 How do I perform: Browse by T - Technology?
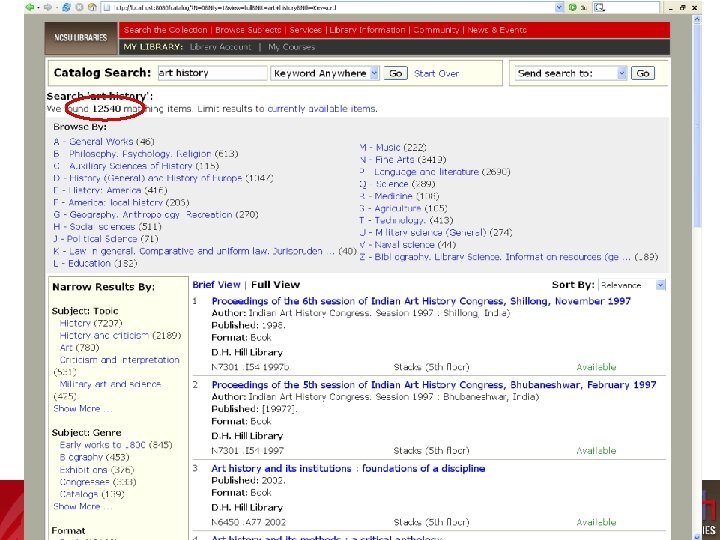[x=393, y=220]
